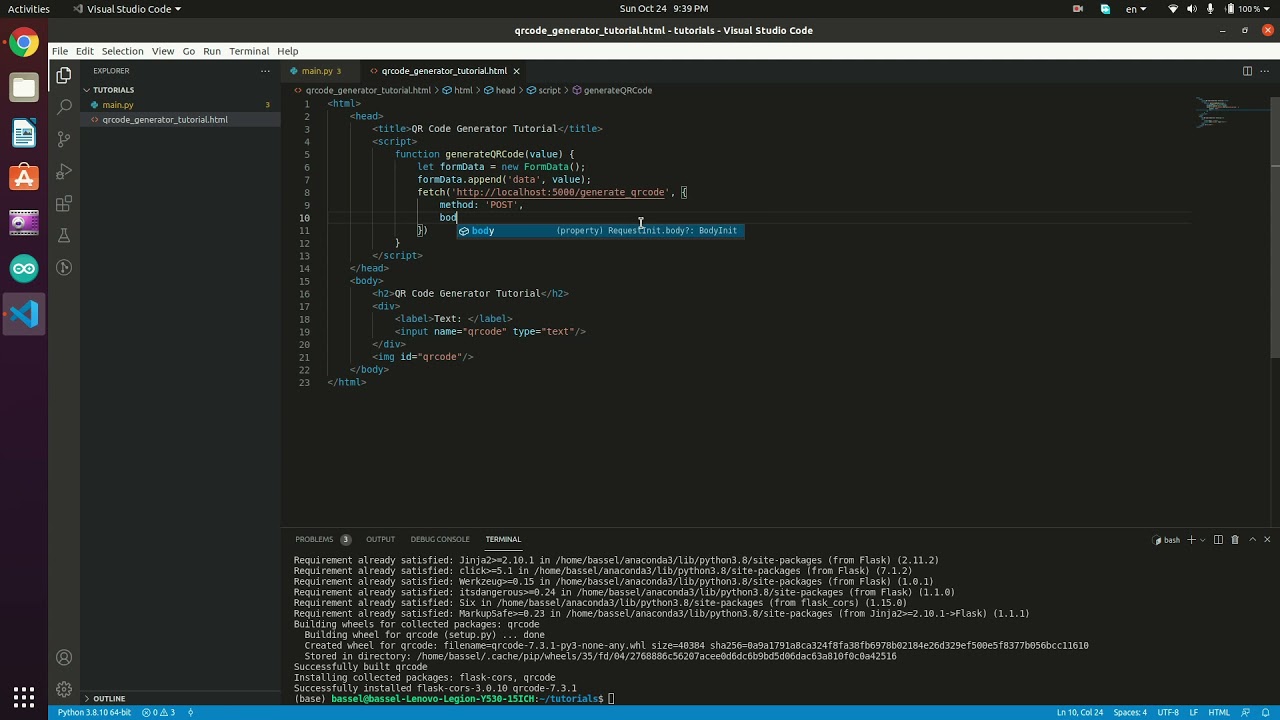Open the en keyboard layout dropdown
Viewport: 1280px width, 720px height.
[x=1135, y=9]
